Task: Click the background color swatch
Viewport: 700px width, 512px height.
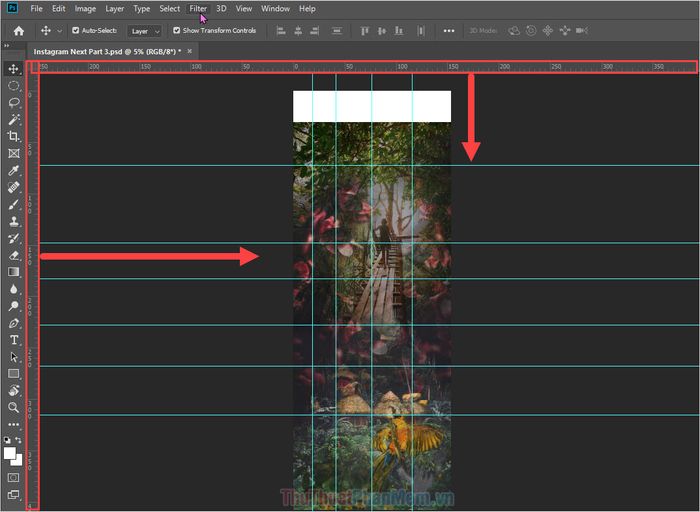Action: point(17,461)
